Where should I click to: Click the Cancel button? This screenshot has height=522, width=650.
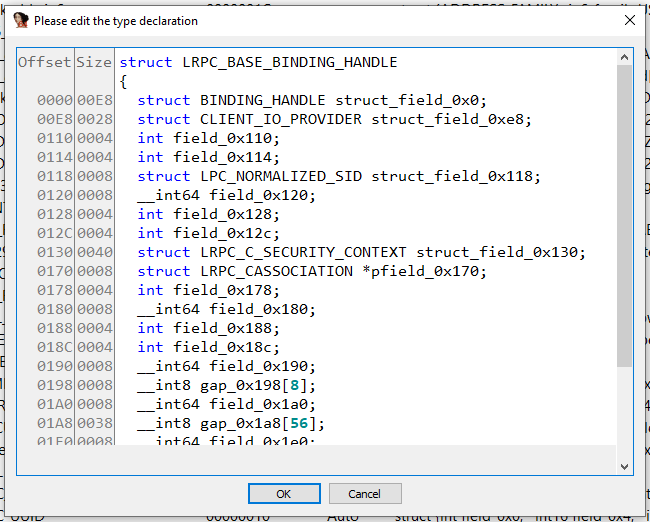tap(365, 493)
